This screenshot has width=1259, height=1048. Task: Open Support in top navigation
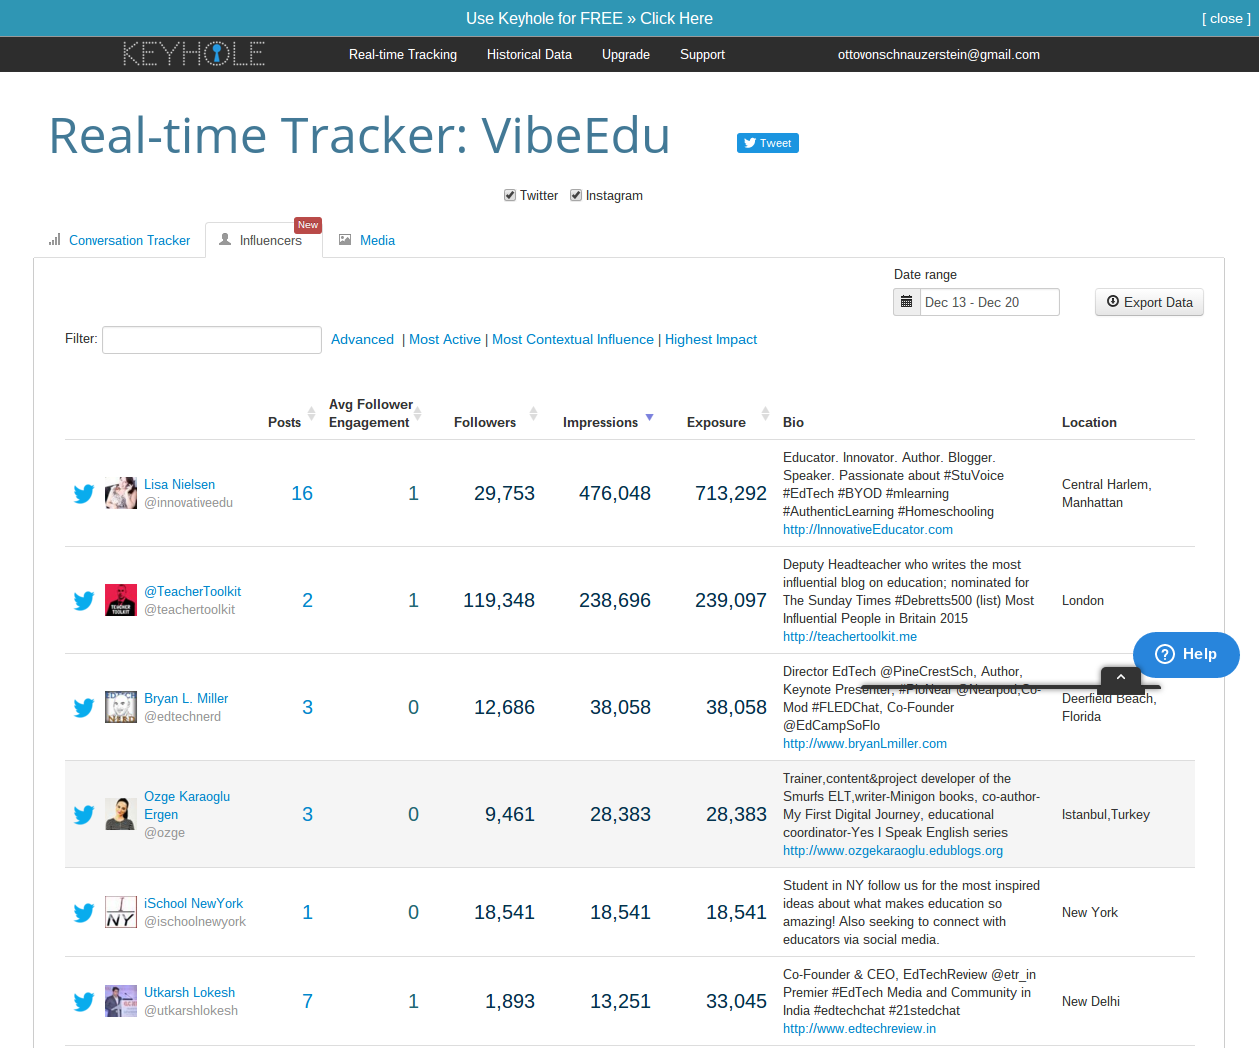pyautogui.click(x=702, y=55)
